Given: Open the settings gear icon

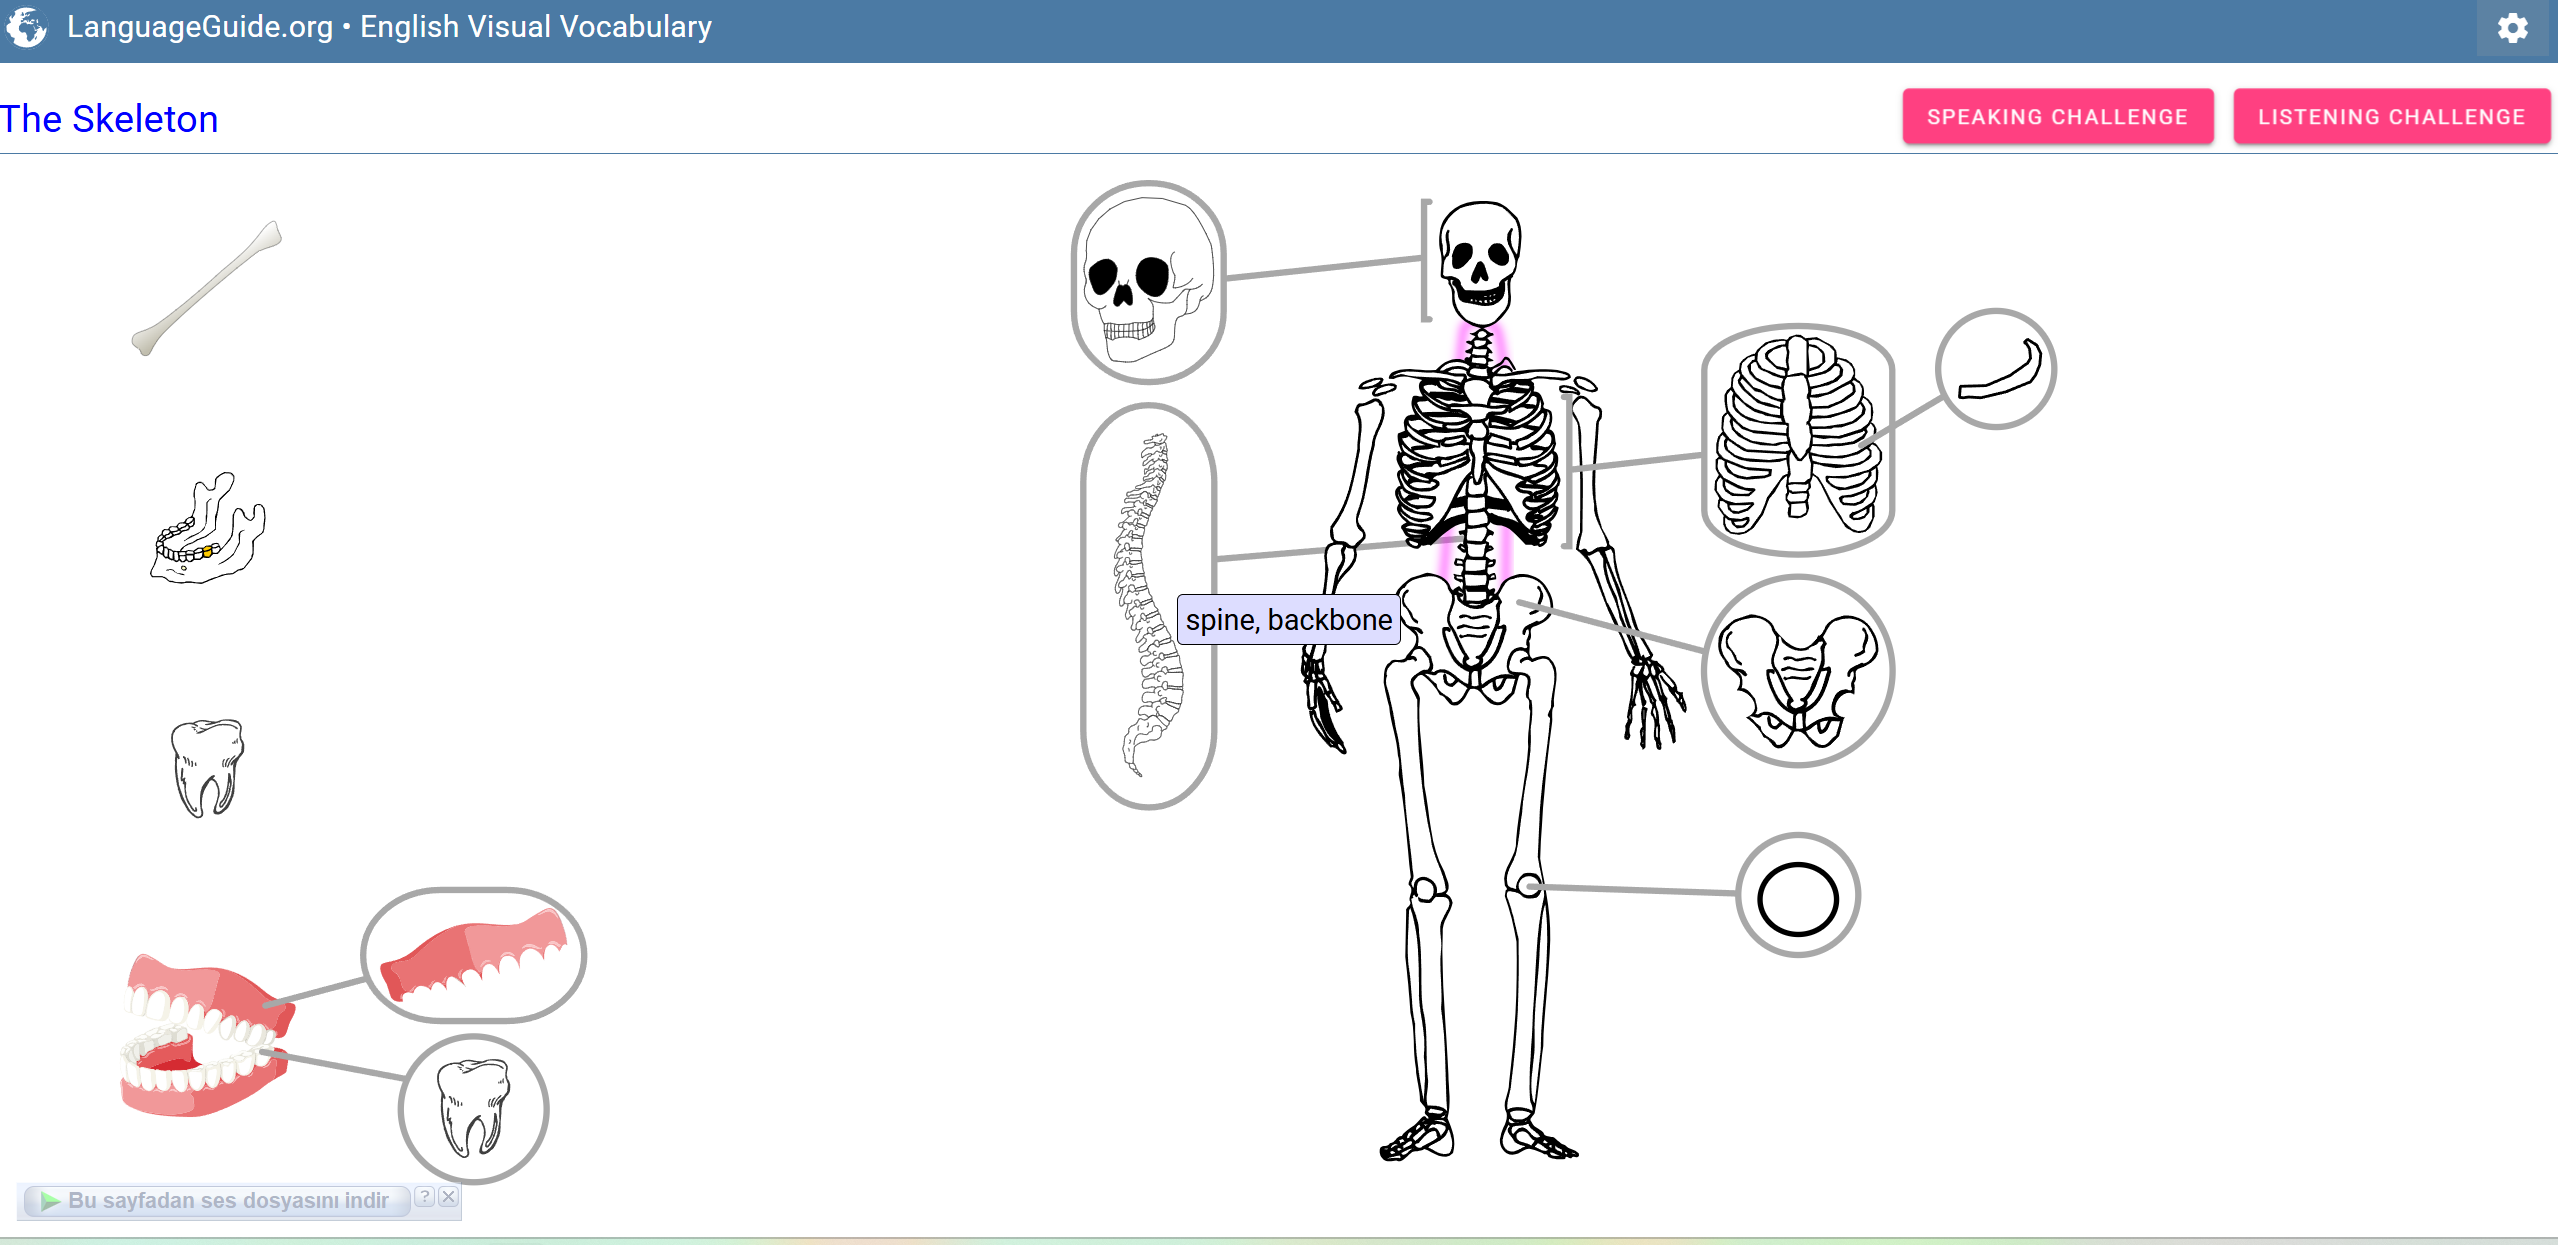Looking at the screenshot, I should [2512, 28].
